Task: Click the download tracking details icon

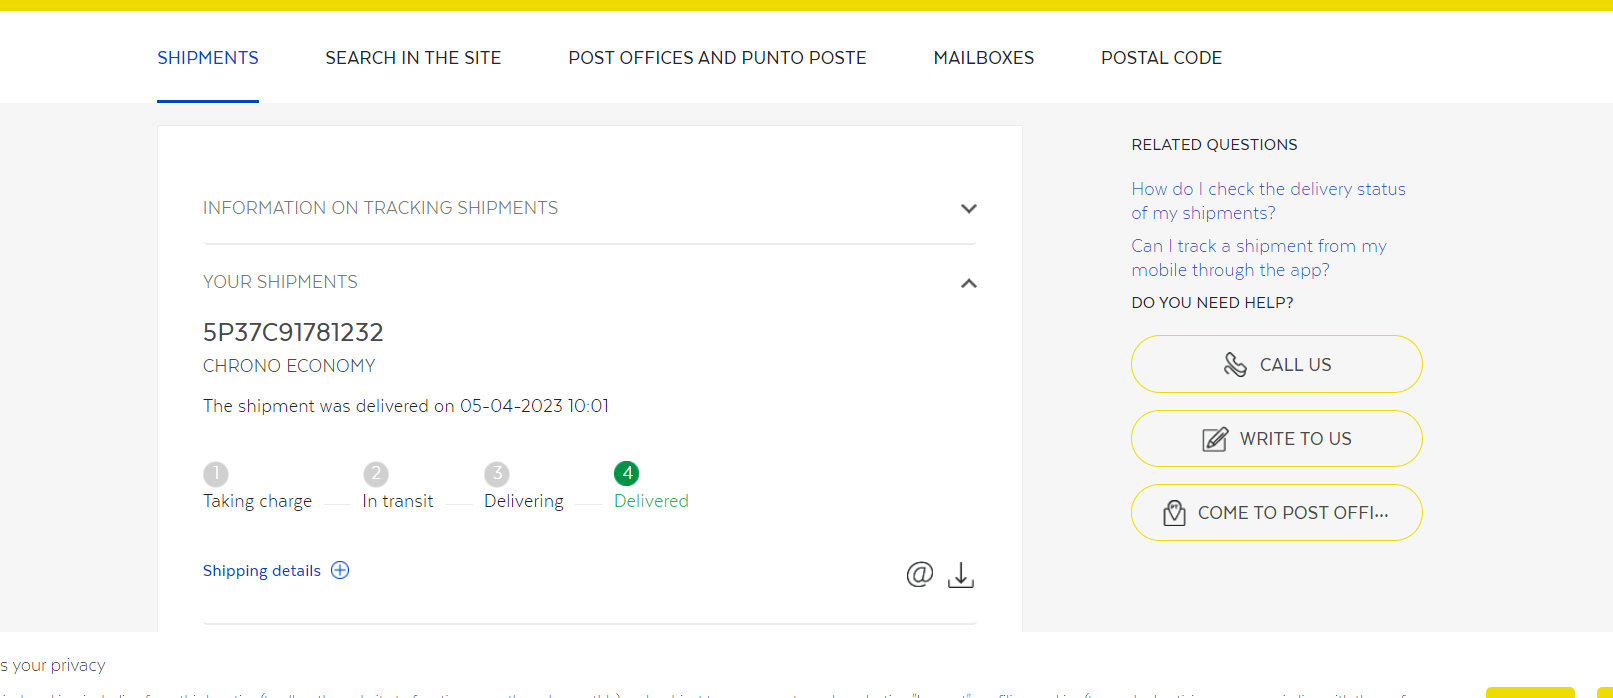Action: click(960, 575)
